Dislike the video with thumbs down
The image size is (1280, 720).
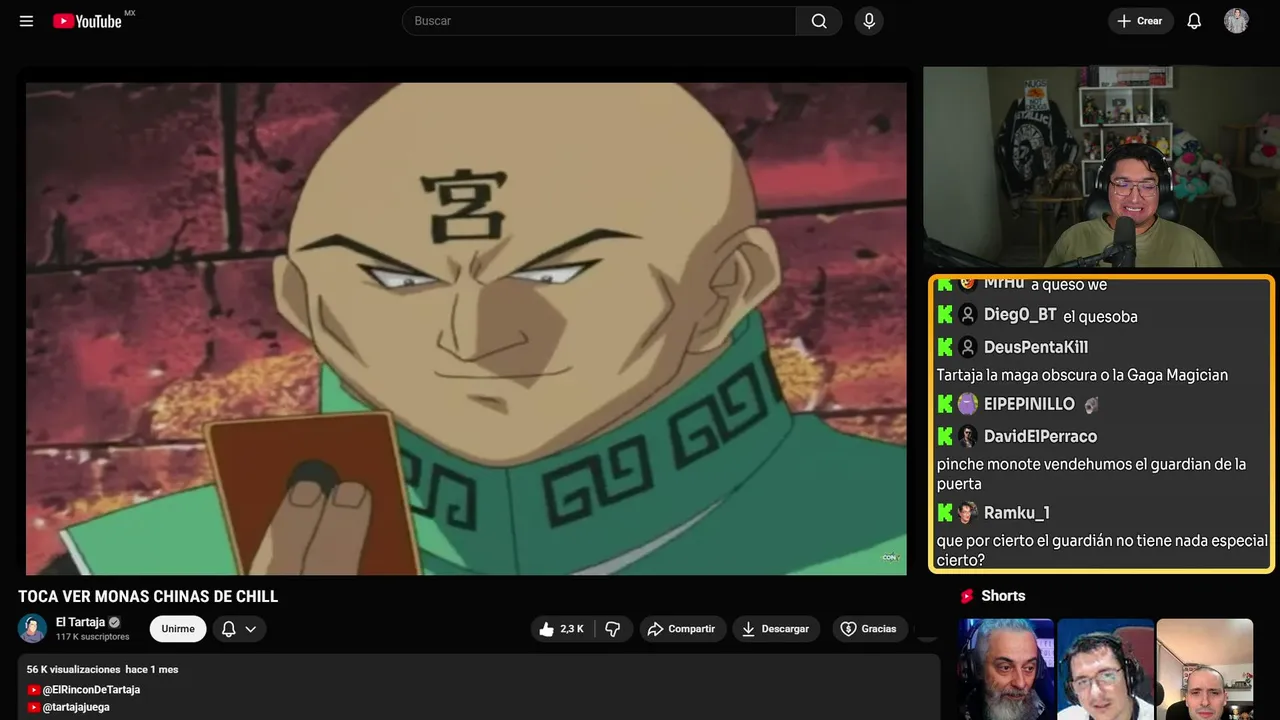pos(613,629)
